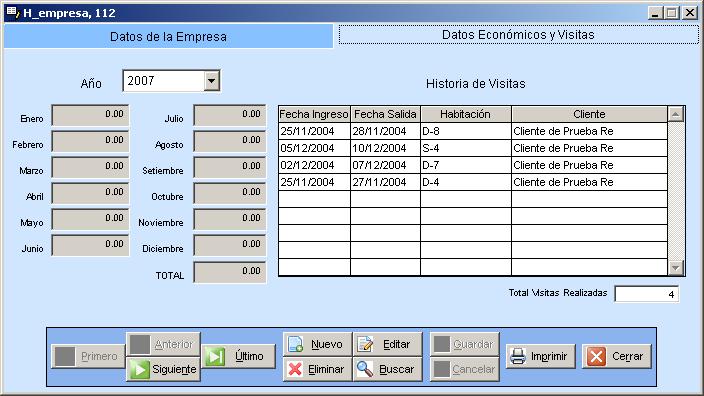Switch to Datos de la Empresa tab
The width and height of the screenshot is (704, 396).
click(x=168, y=36)
